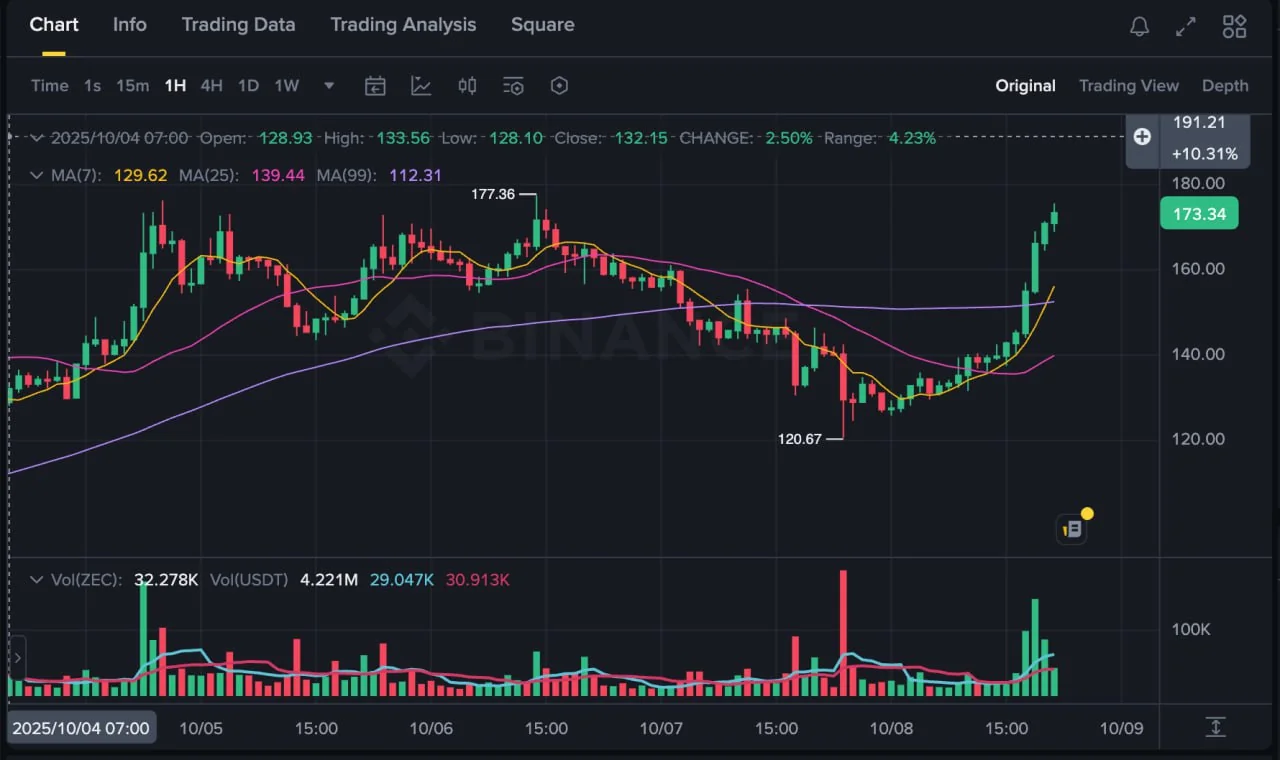Open the yellow-dot order marker icon
This screenshot has height=760, width=1280.
pyautogui.click(x=1072, y=529)
